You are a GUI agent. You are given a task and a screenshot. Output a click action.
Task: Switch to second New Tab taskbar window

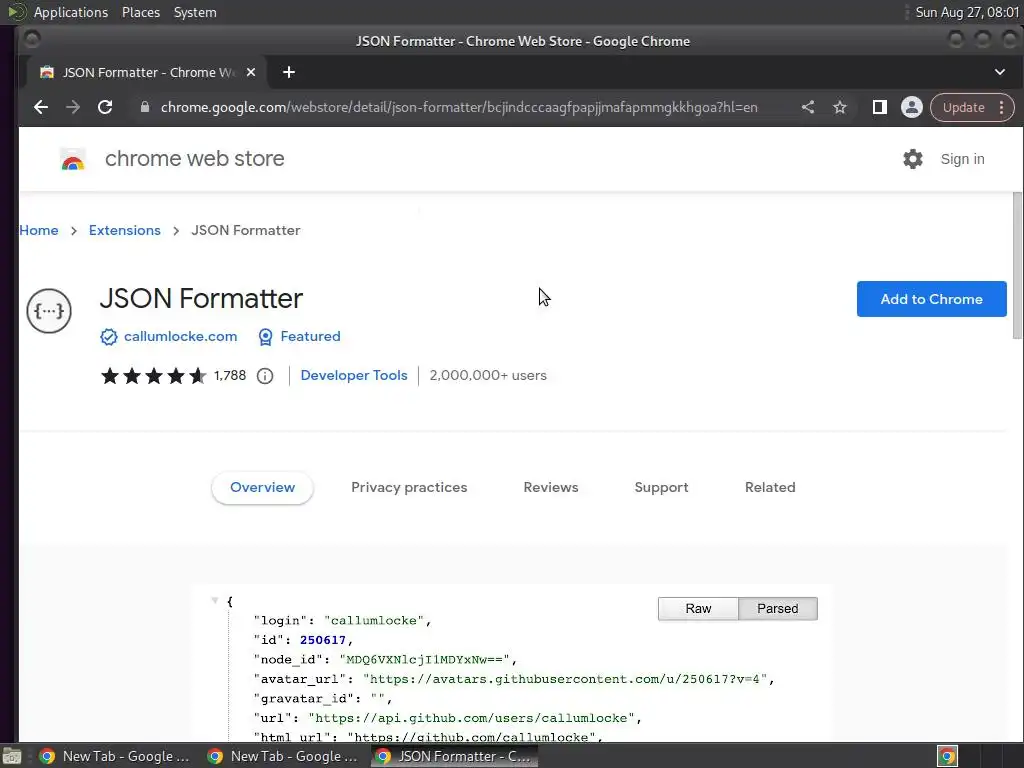283,756
